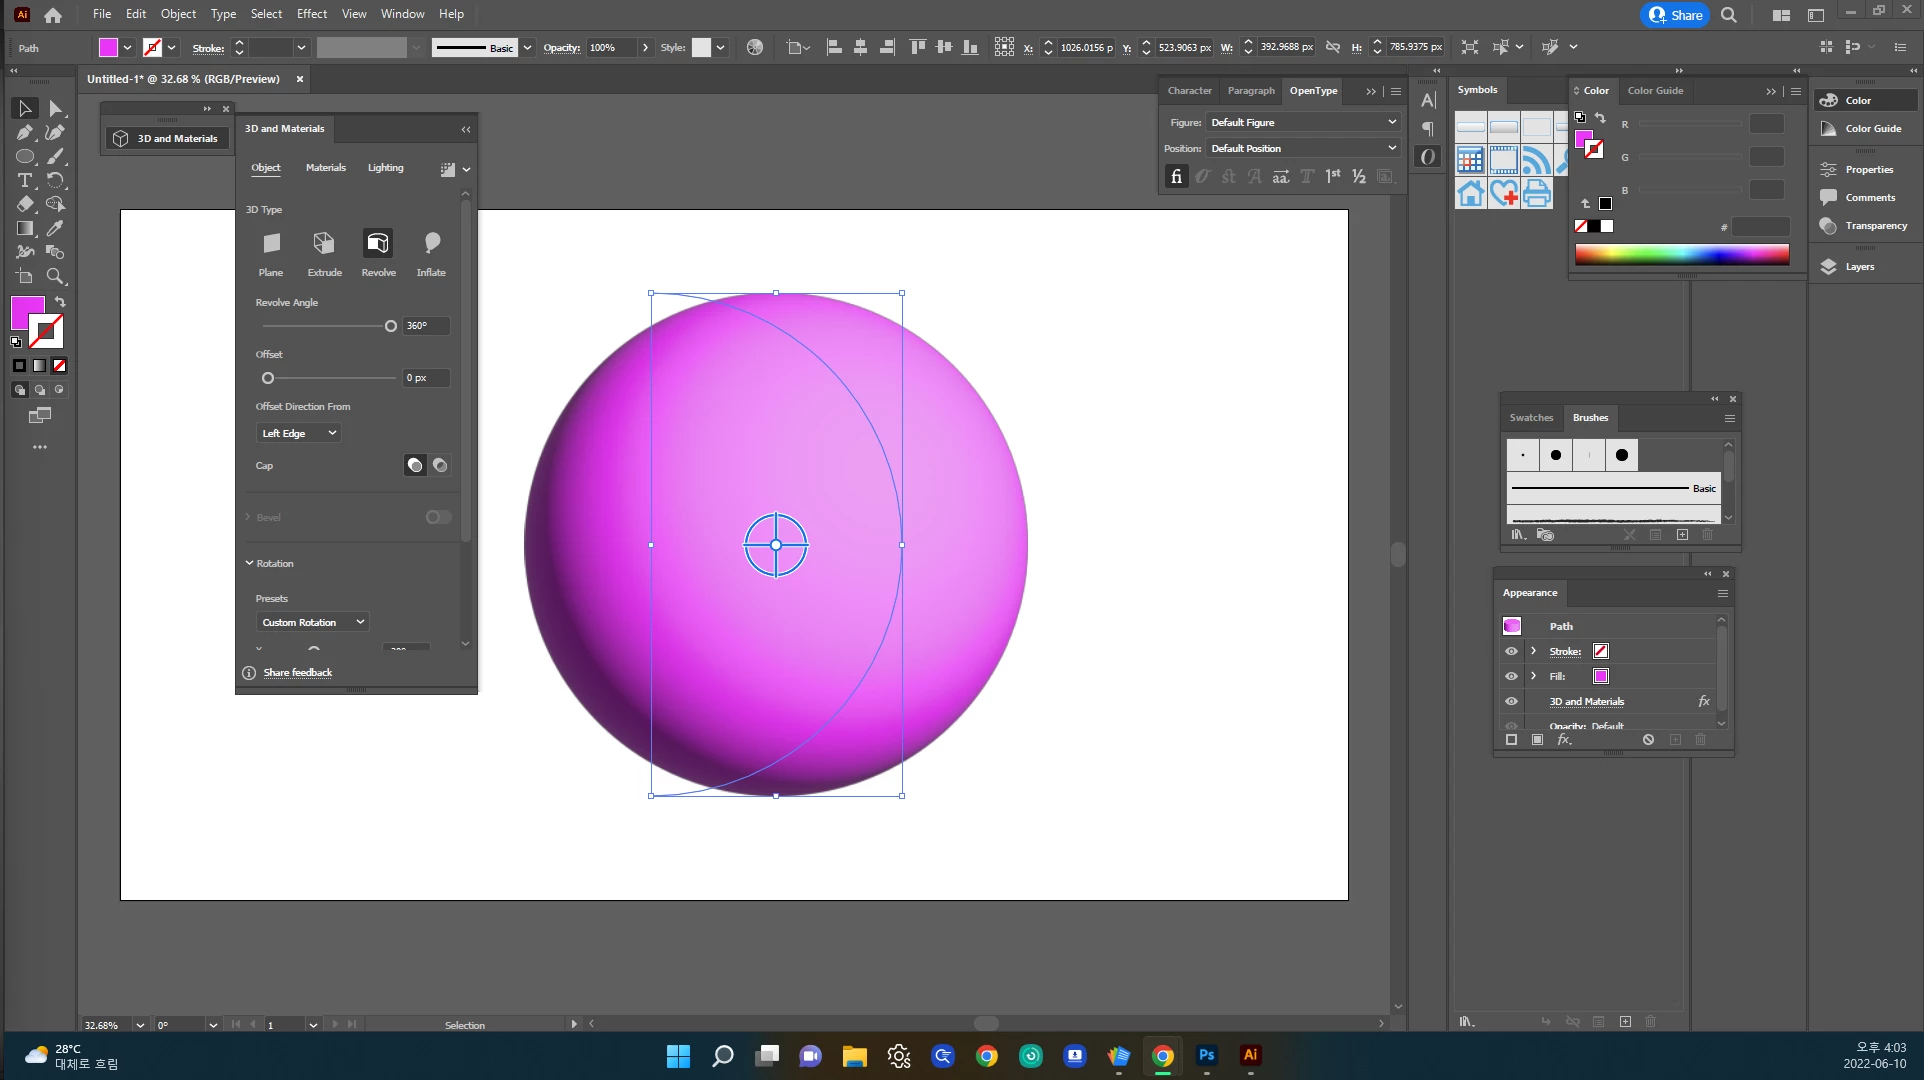The image size is (1924, 1080).
Task: Select the Eyedropper tool
Action: (55, 229)
